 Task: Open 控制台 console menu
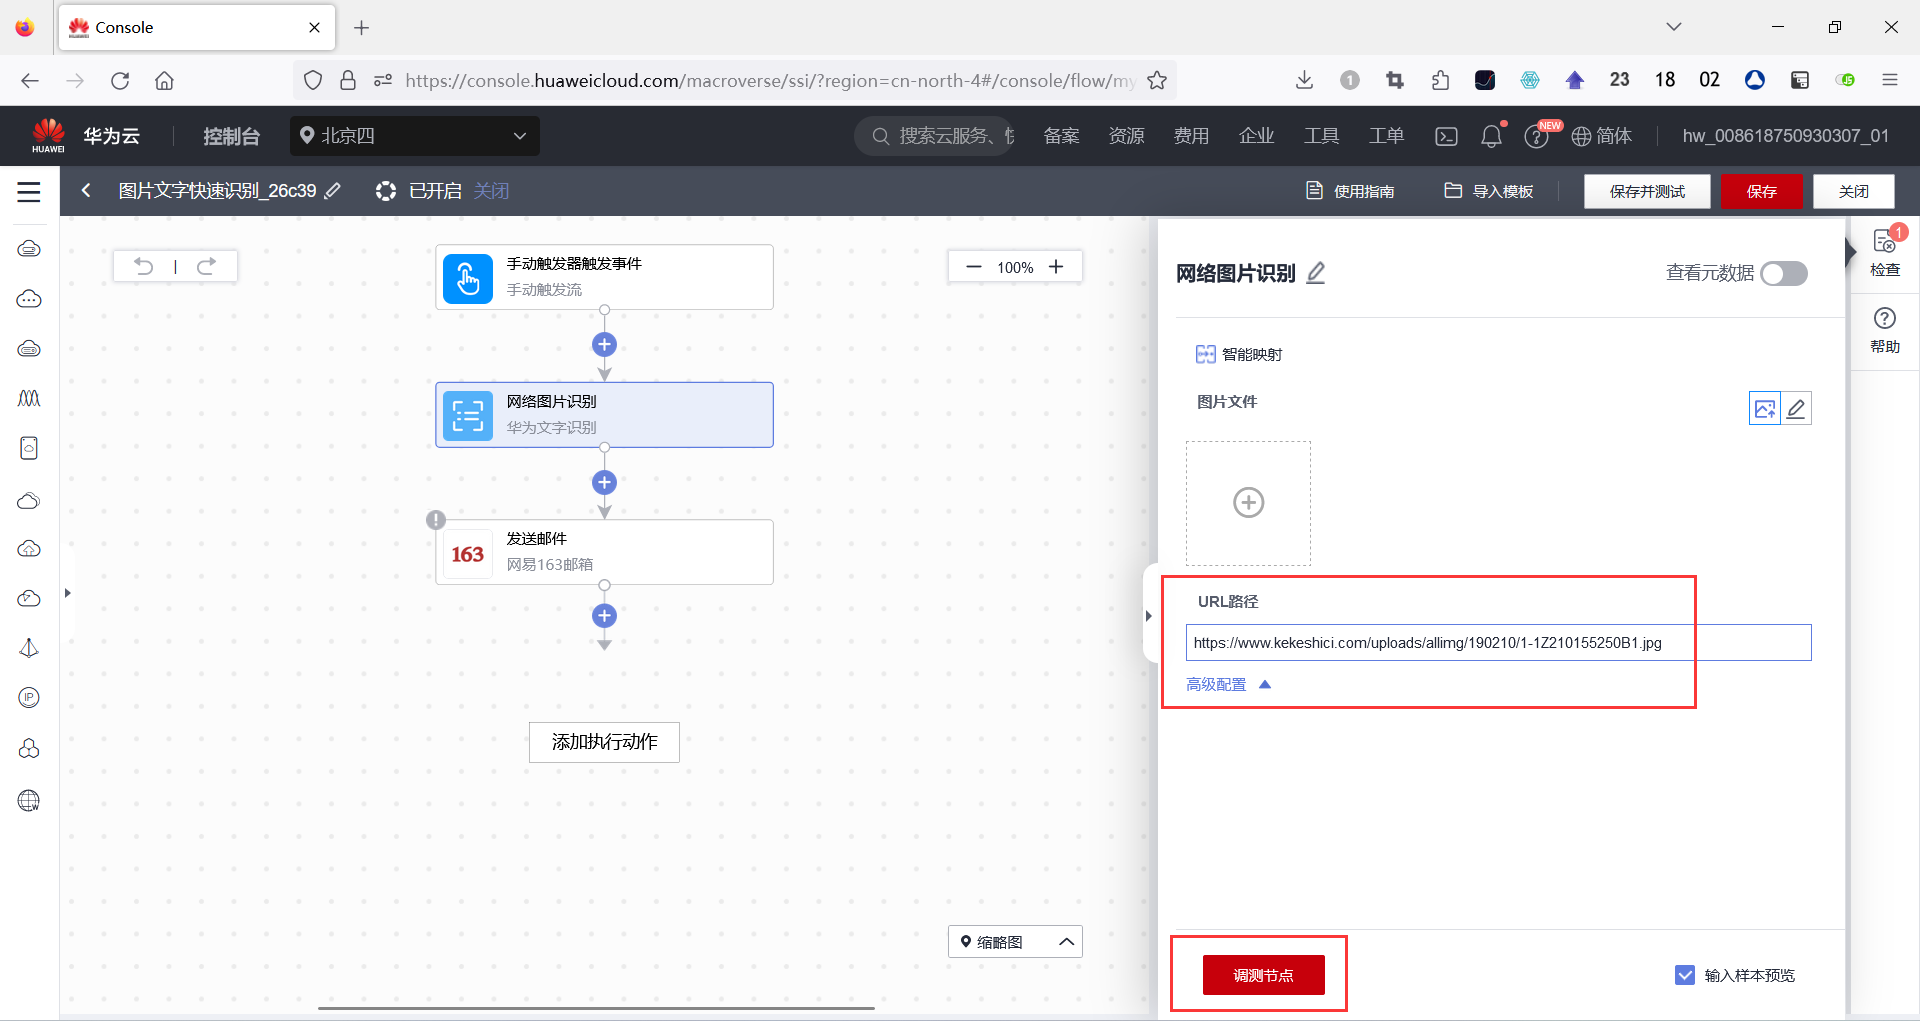point(232,136)
